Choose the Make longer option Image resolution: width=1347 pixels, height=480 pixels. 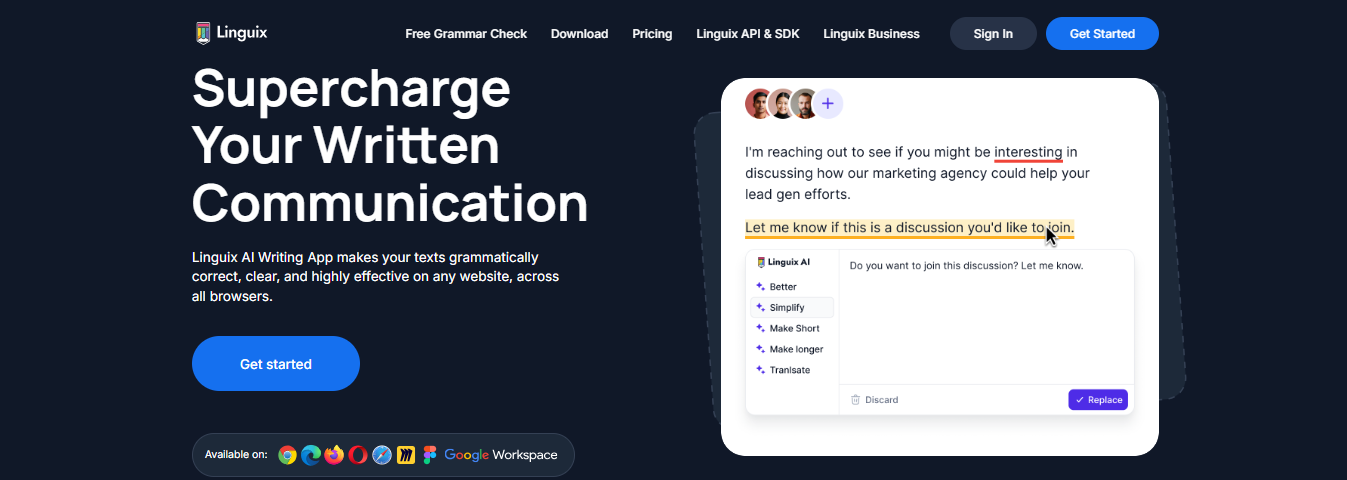pos(791,350)
